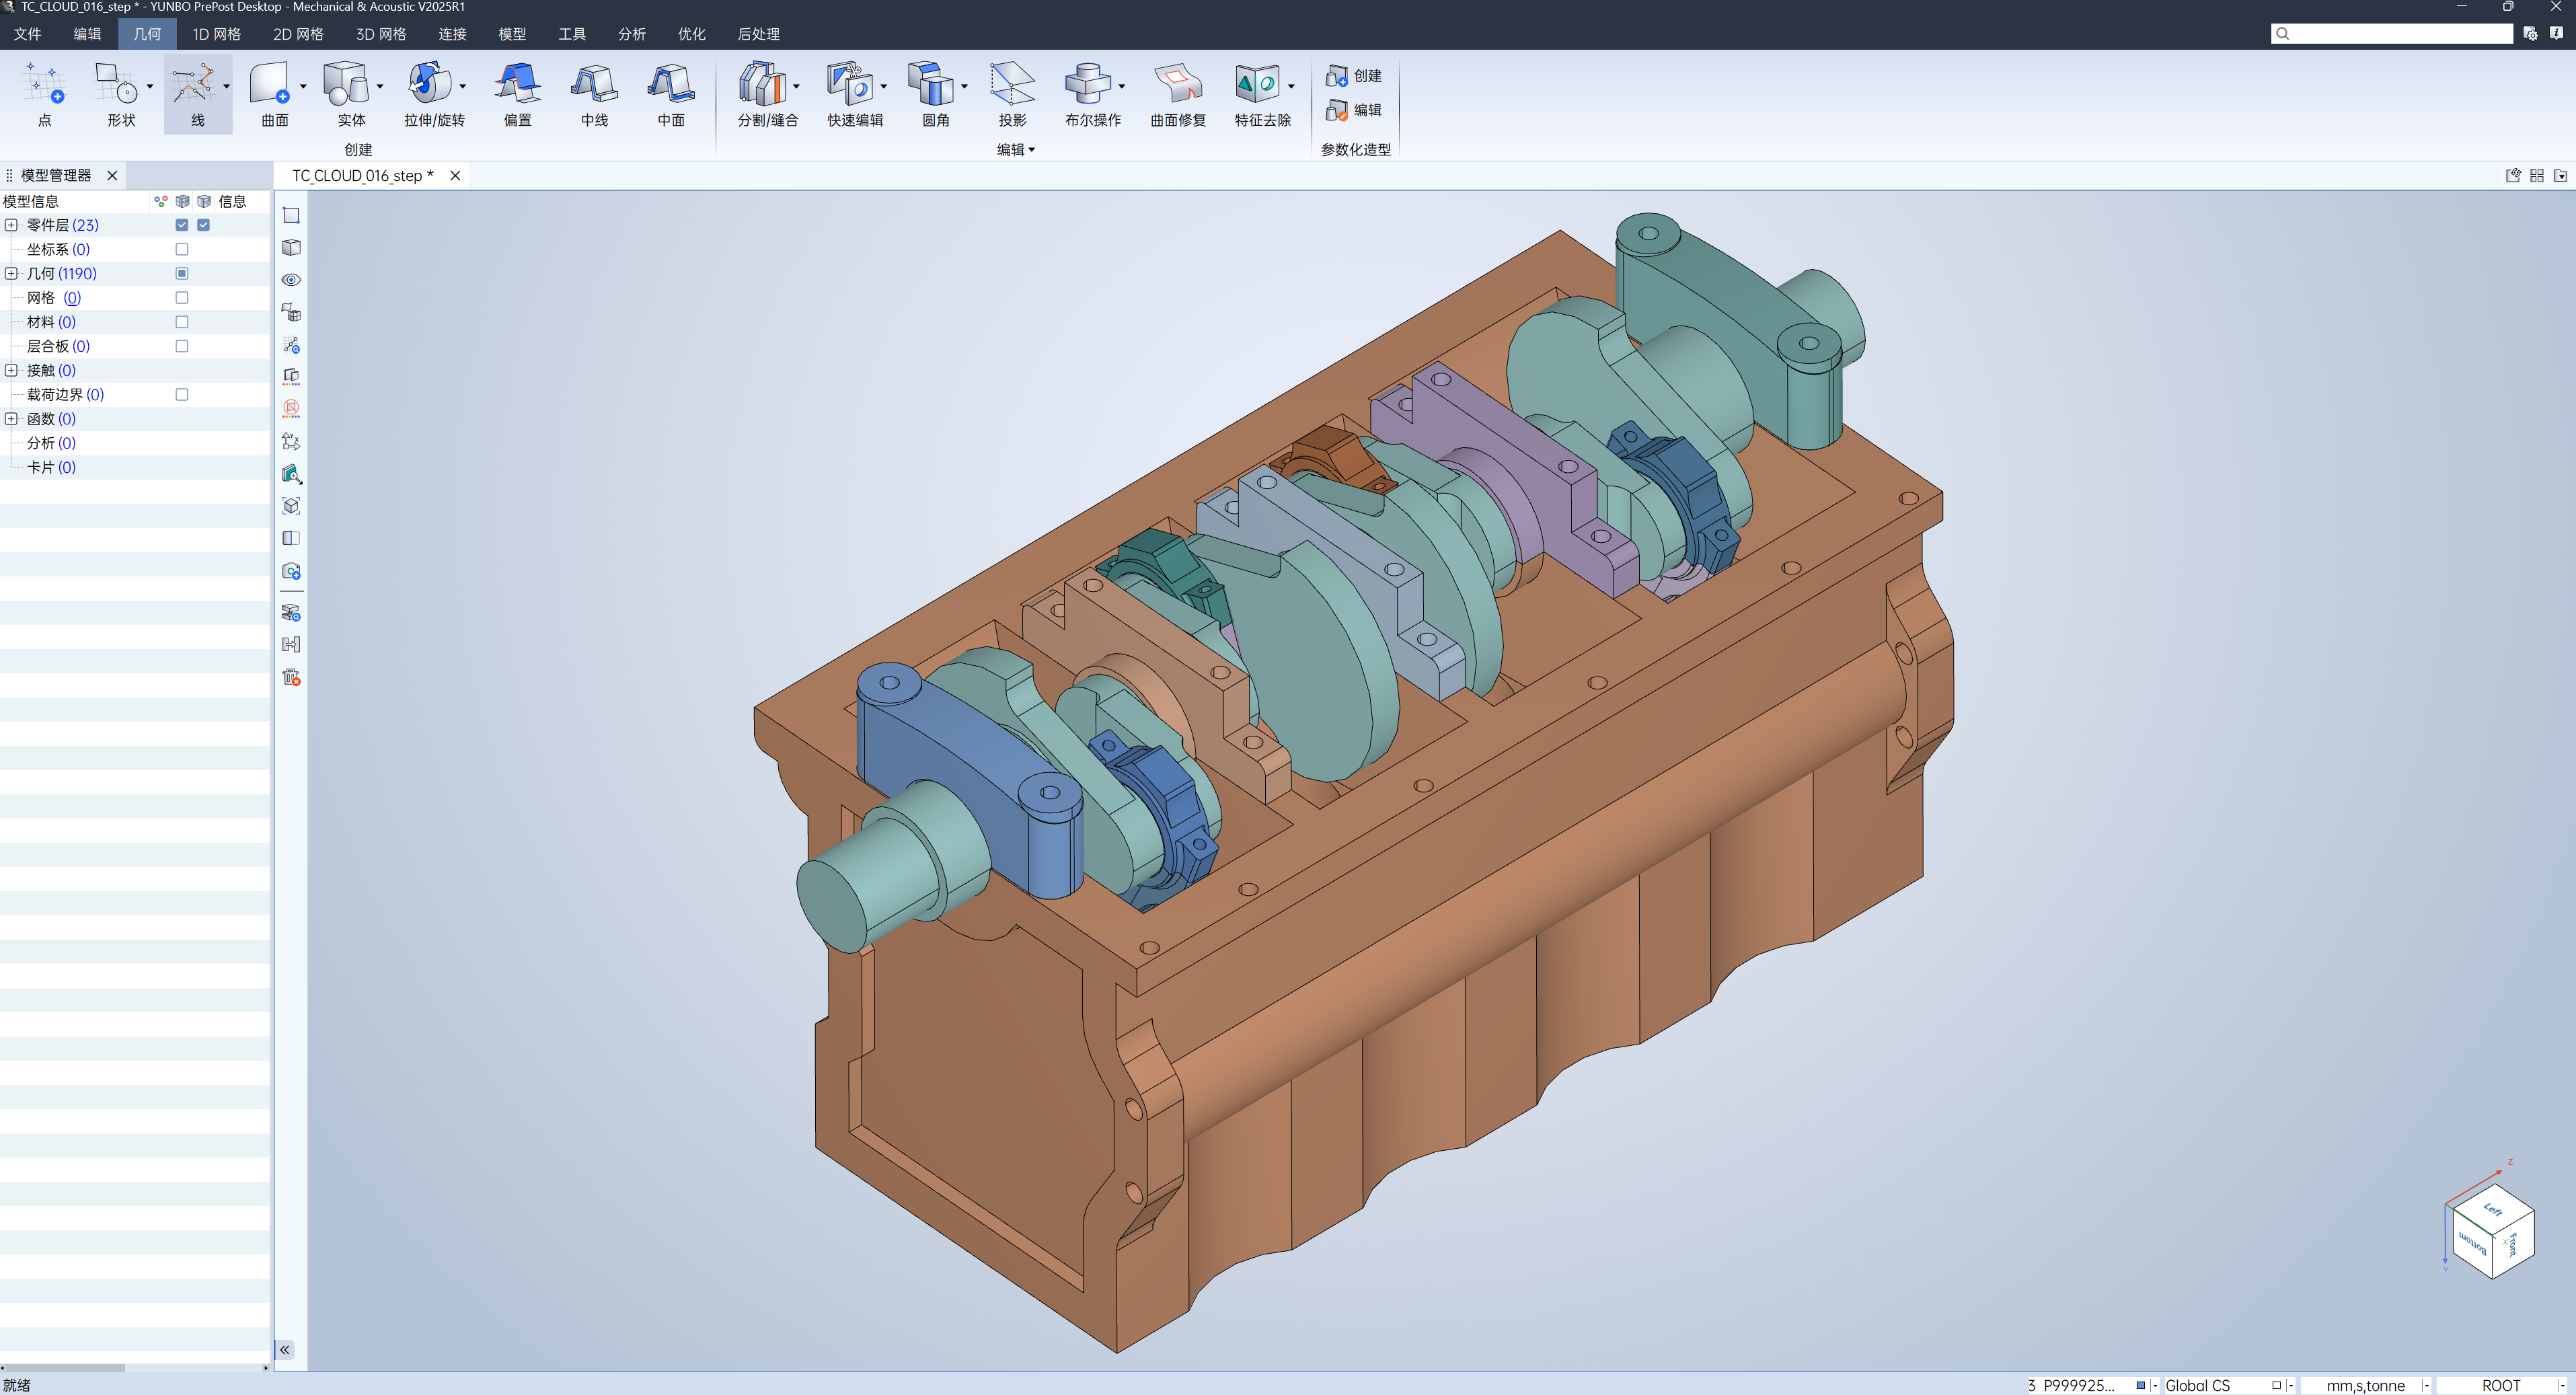Click the camera snapshot icon in the sidebar
The height and width of the screenshot is (1395, 2576).
pos(291,571)
